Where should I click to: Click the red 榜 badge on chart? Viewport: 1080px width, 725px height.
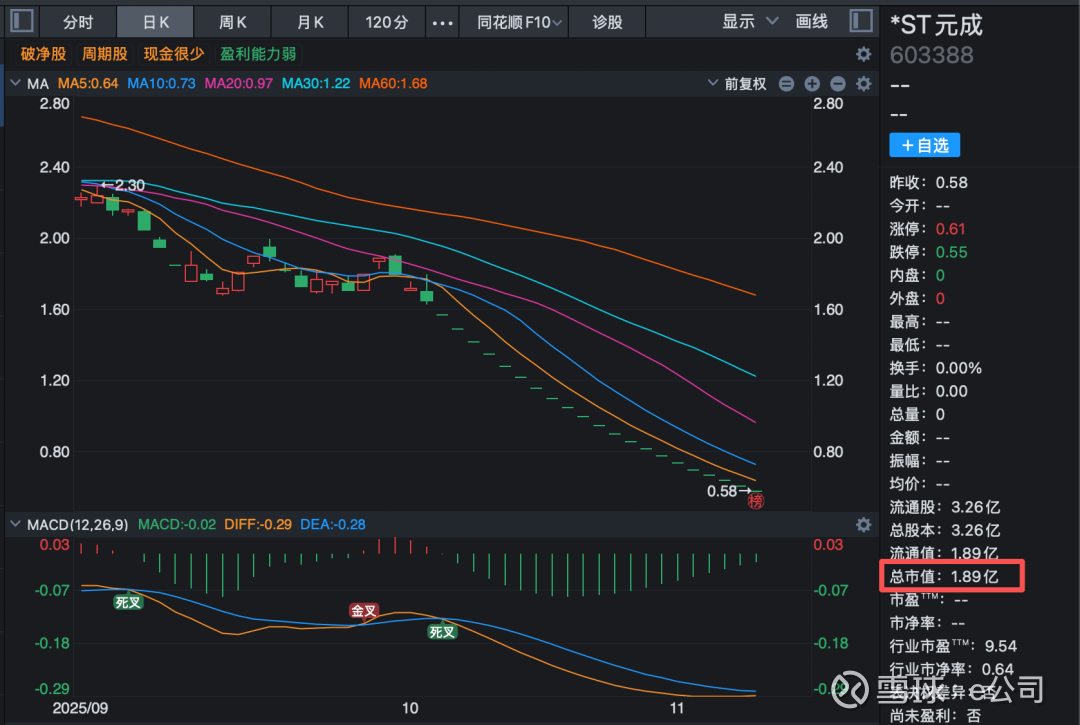point(756,501)
